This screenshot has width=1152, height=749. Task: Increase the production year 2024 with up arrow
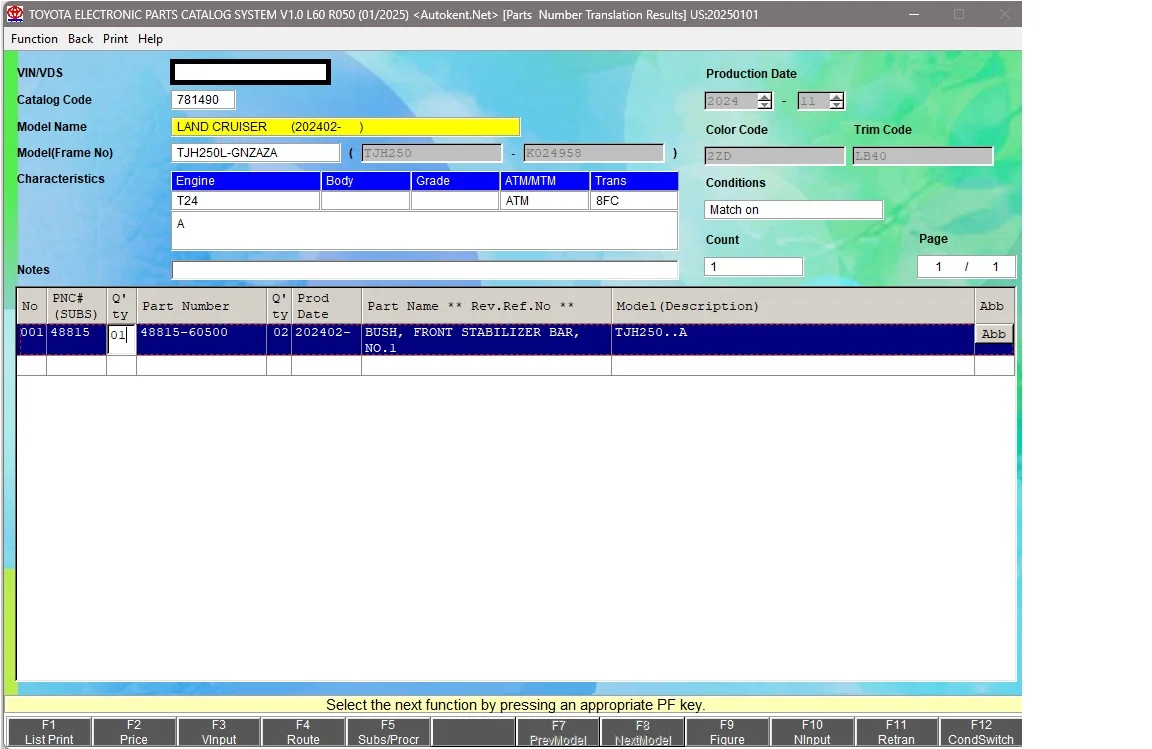click(x=765, y=96)
